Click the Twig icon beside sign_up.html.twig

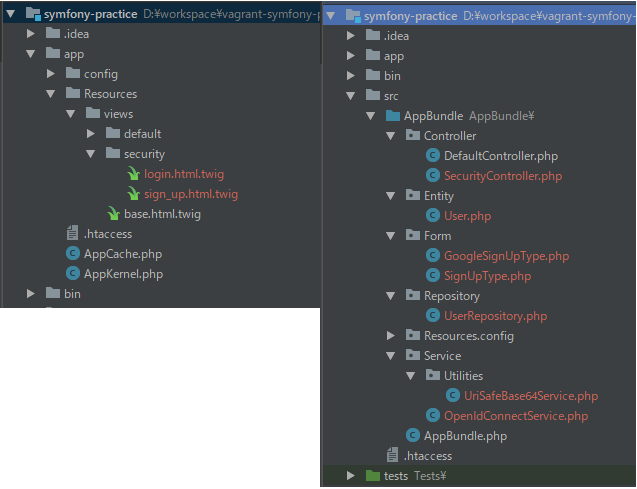133,194
